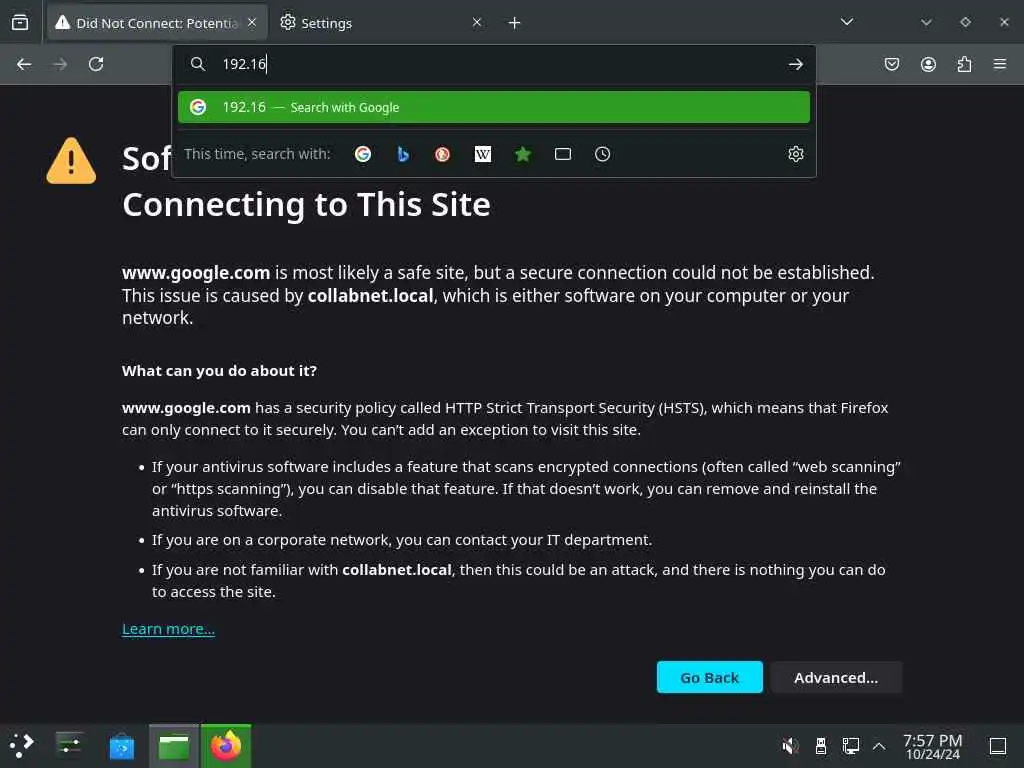
Task: Search this time with DuckDuckGo icon
Action: (443, 154)
